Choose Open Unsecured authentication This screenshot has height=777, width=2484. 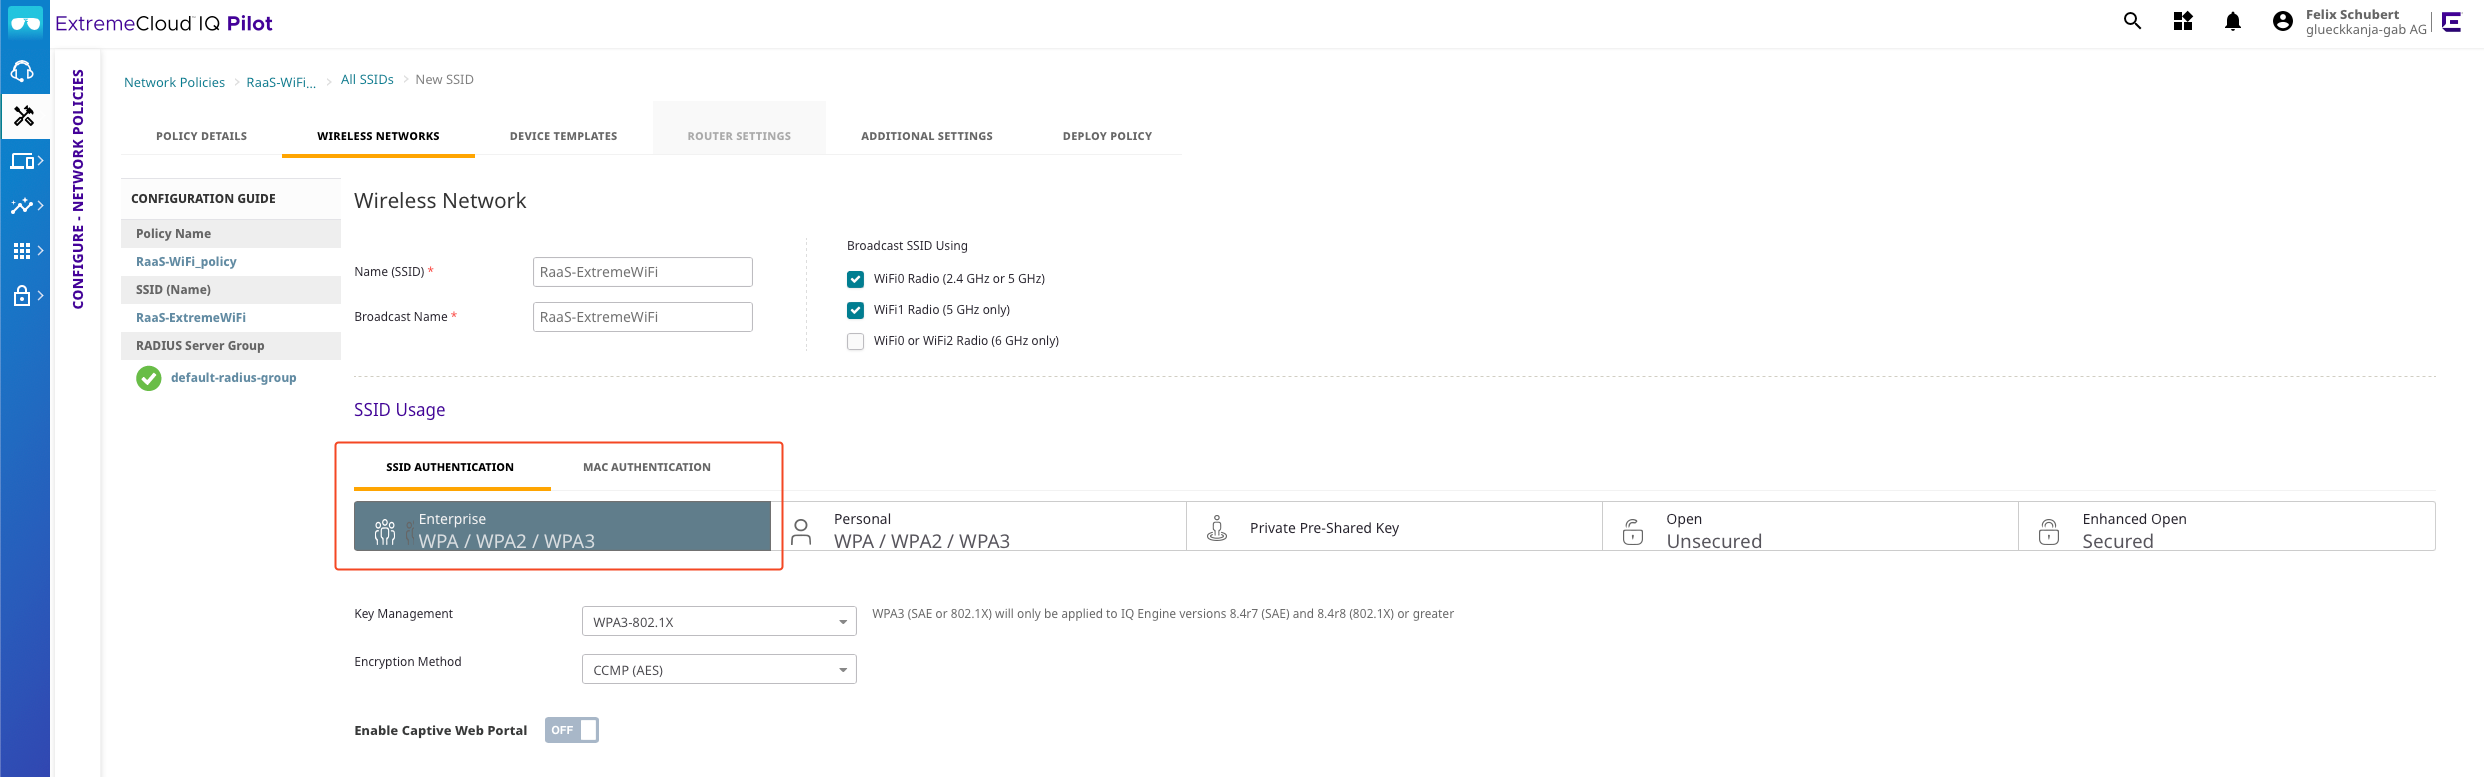[1810, 526]
